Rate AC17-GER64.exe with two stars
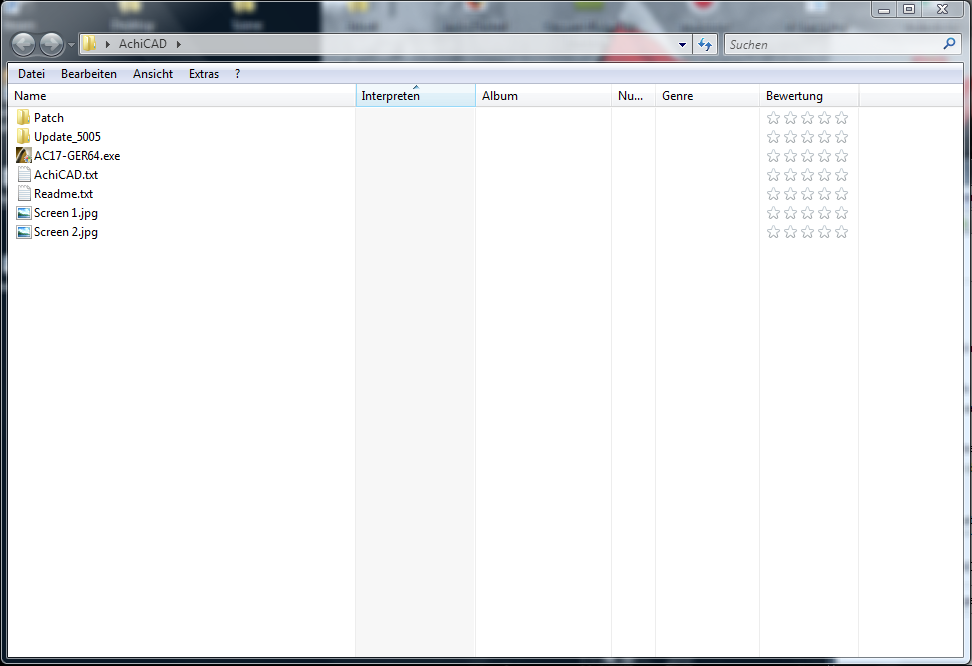972x666 pixels. coord(790,156)
